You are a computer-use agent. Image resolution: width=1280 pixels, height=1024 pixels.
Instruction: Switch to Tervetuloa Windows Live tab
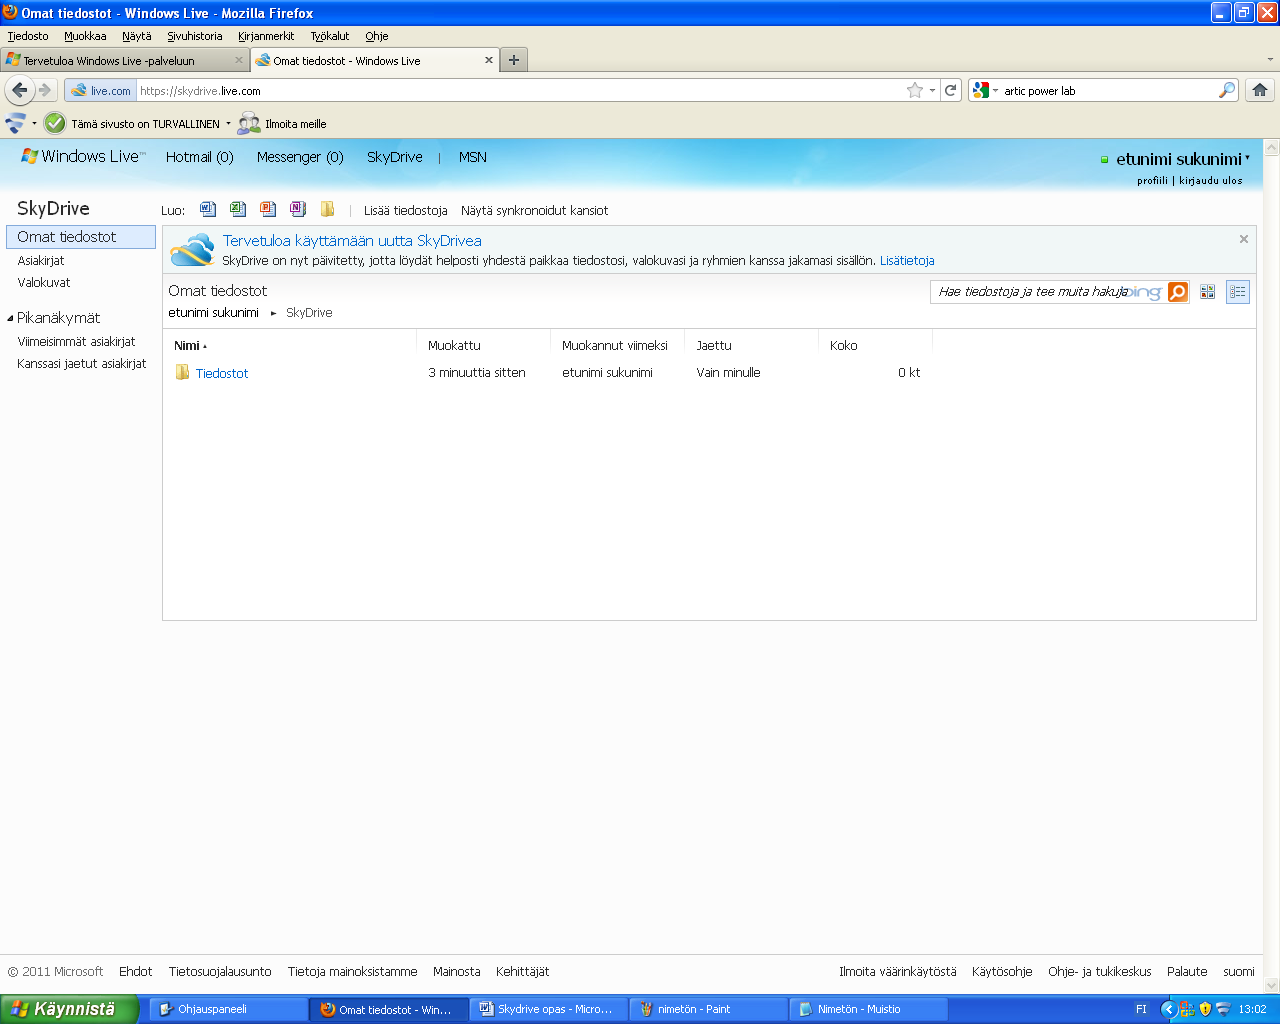click(125, 60)
